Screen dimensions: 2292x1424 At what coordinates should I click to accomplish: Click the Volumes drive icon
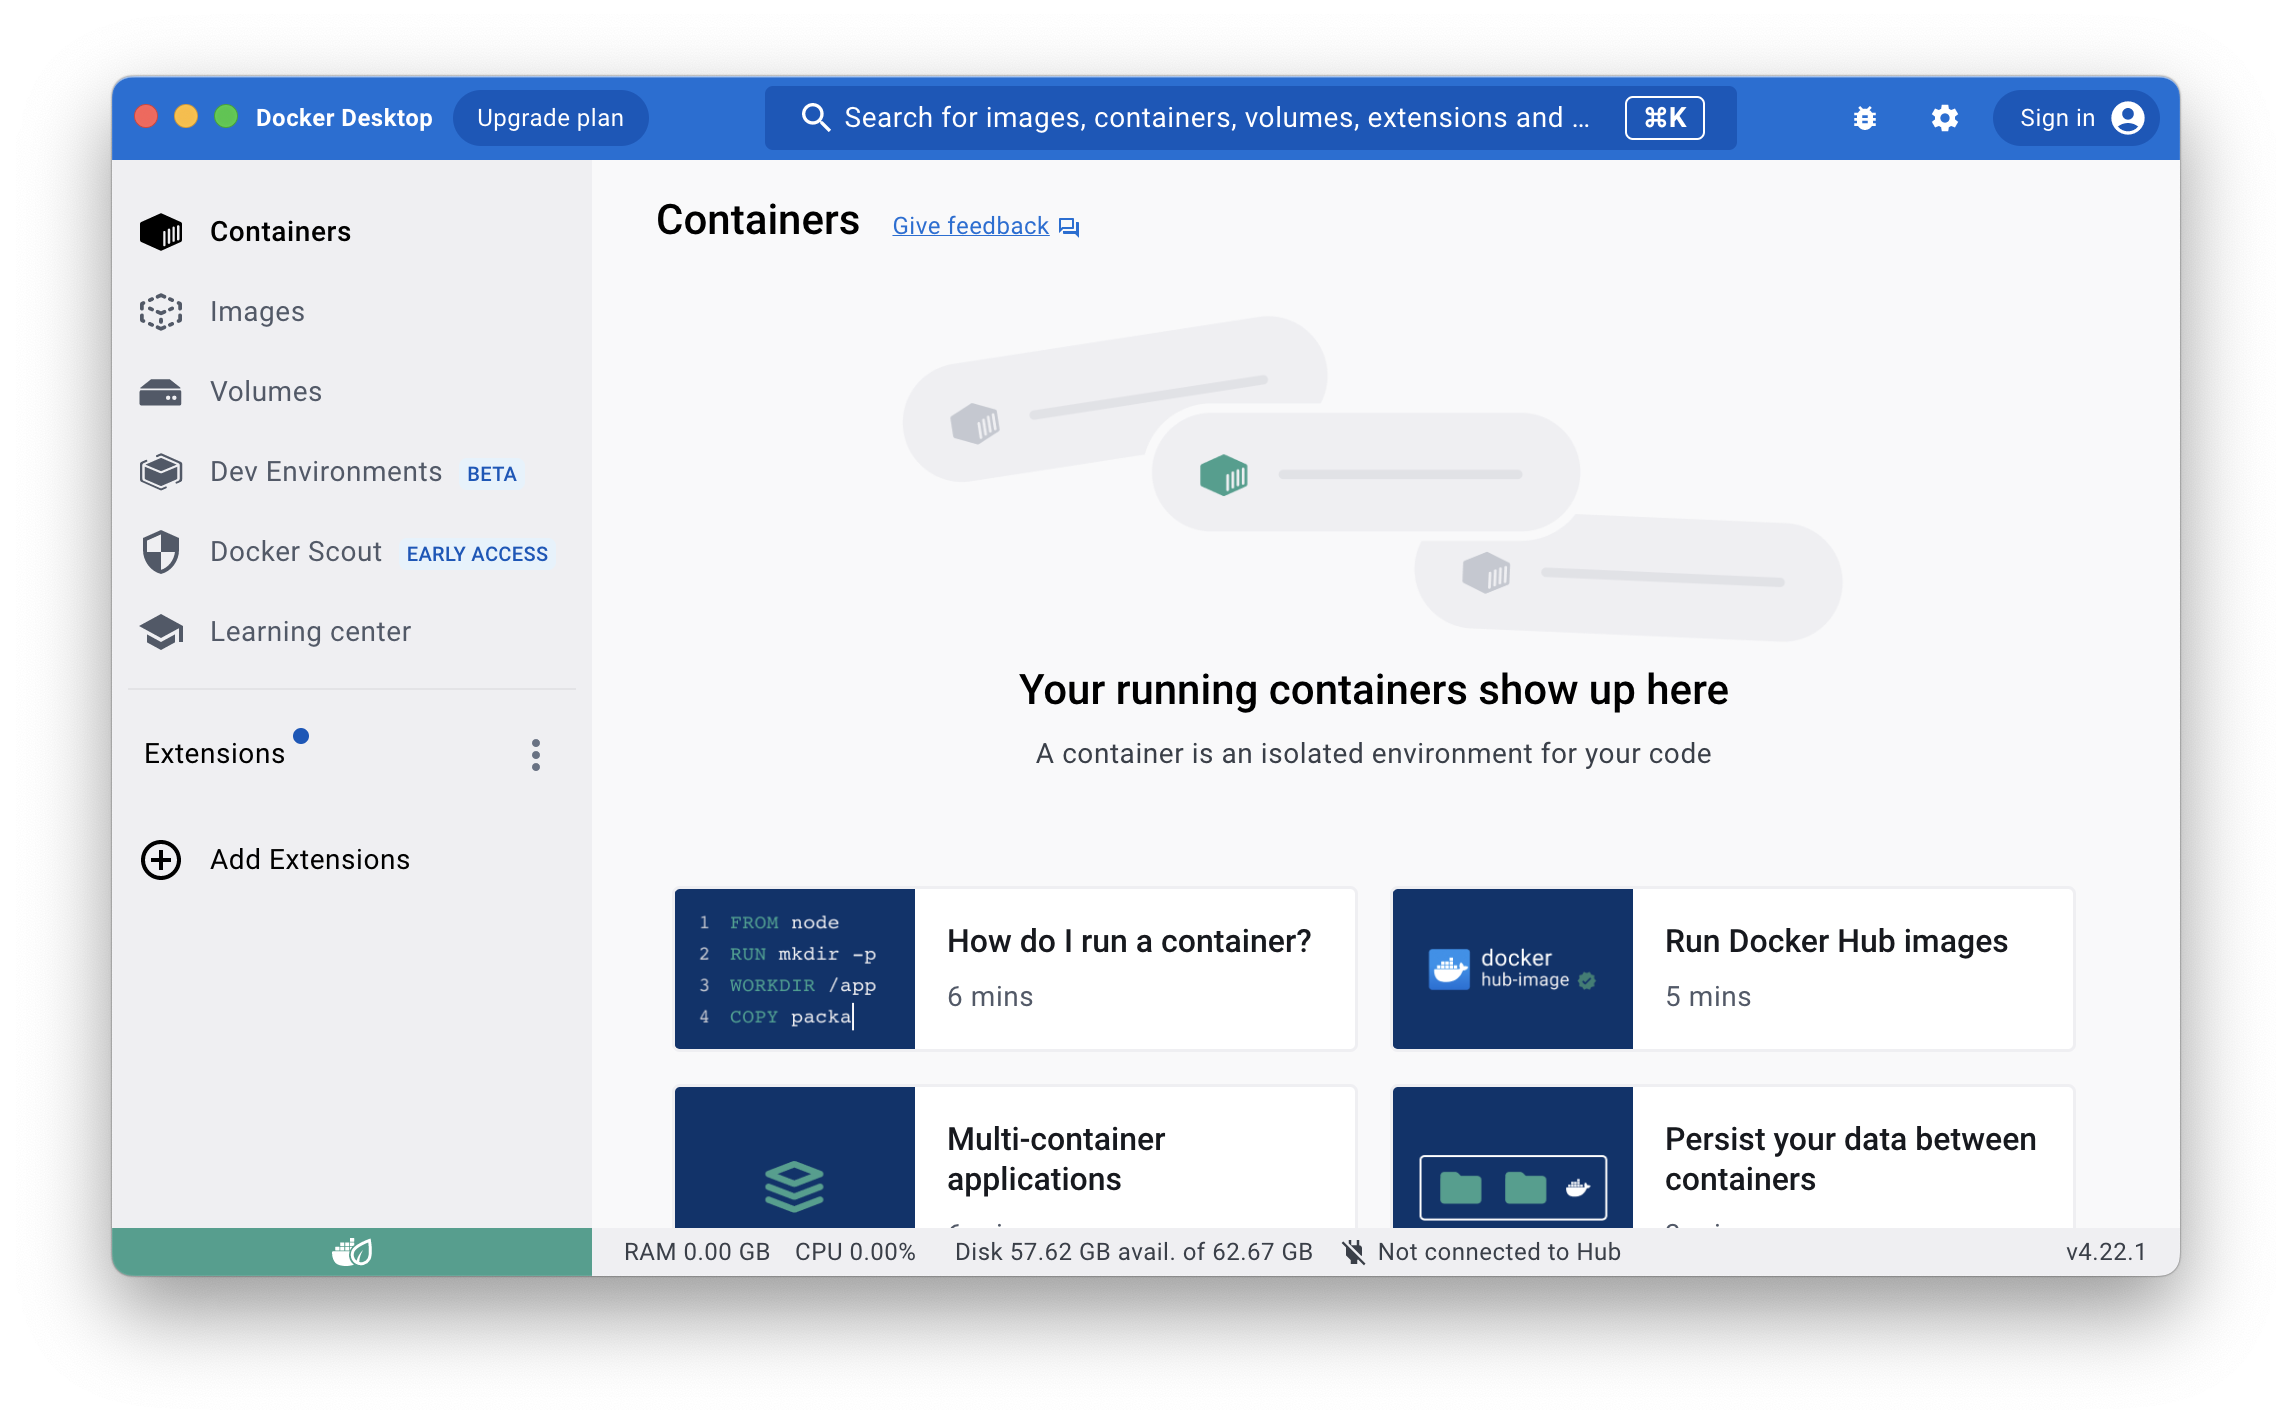pos(160,392)
